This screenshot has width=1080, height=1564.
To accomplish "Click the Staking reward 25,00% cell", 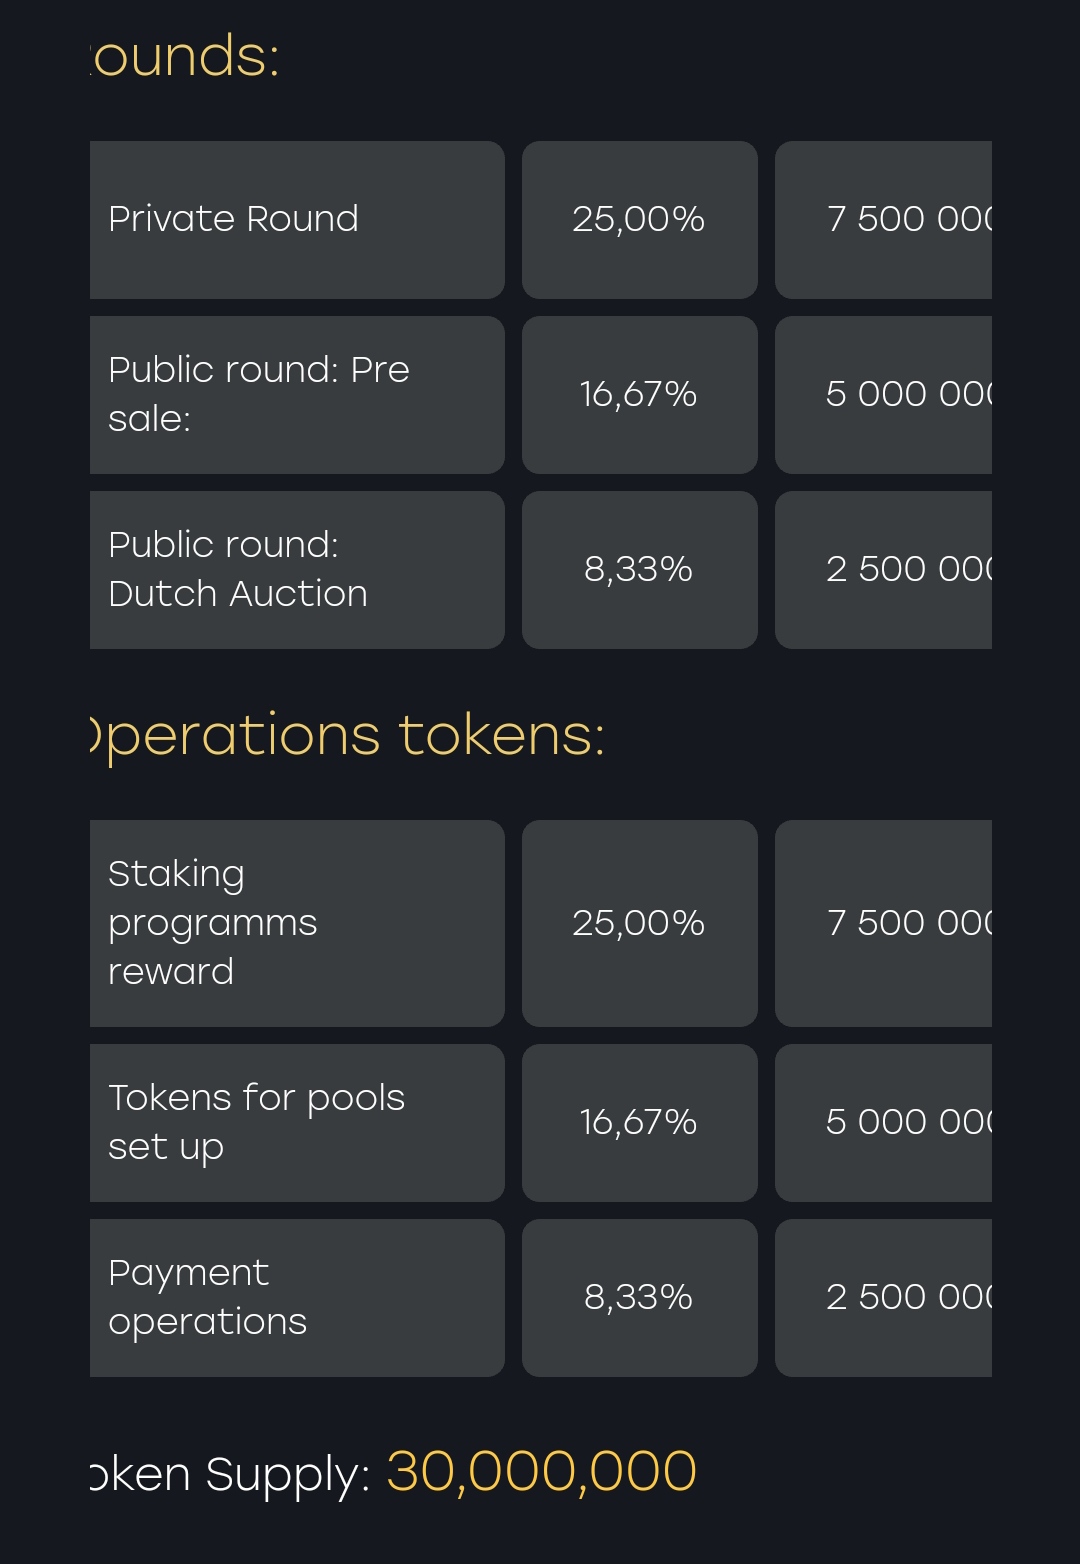I will tap(640, 923).
